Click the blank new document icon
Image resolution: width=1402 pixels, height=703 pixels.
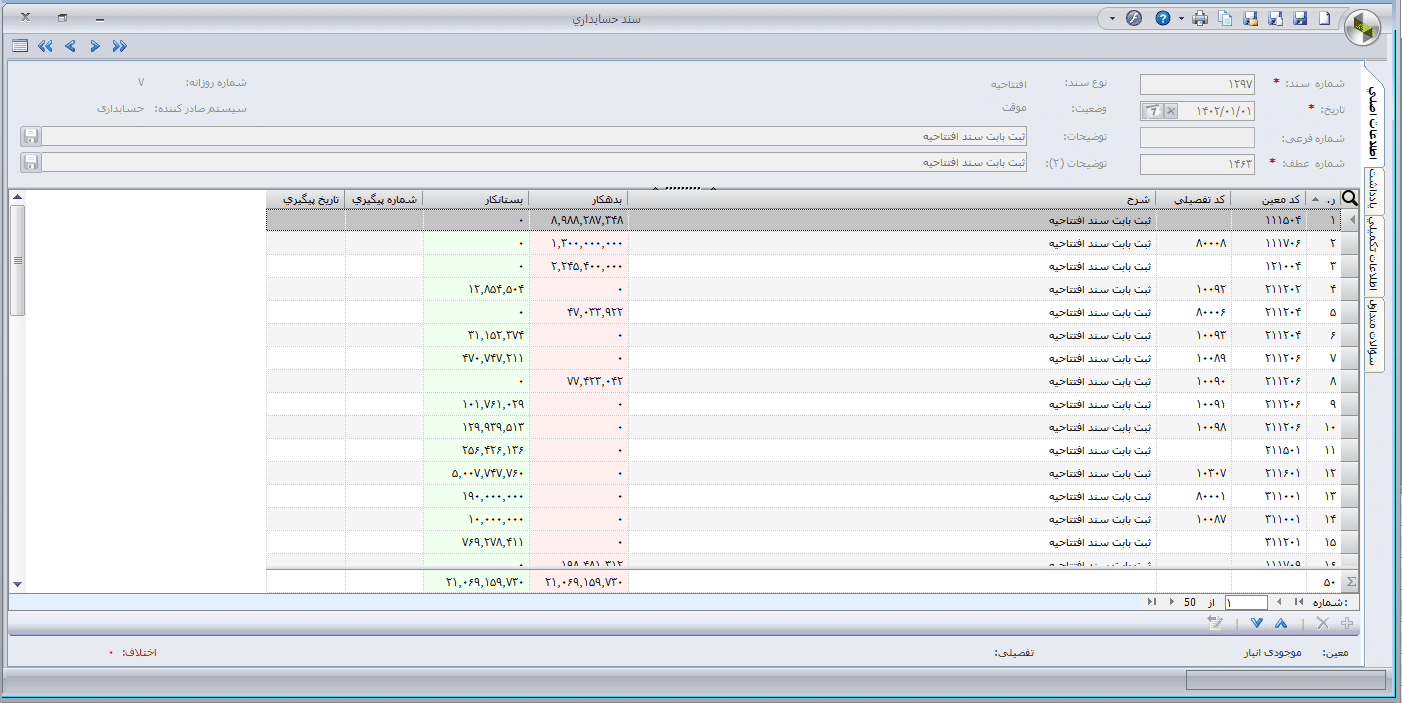tap(1325, 19)
